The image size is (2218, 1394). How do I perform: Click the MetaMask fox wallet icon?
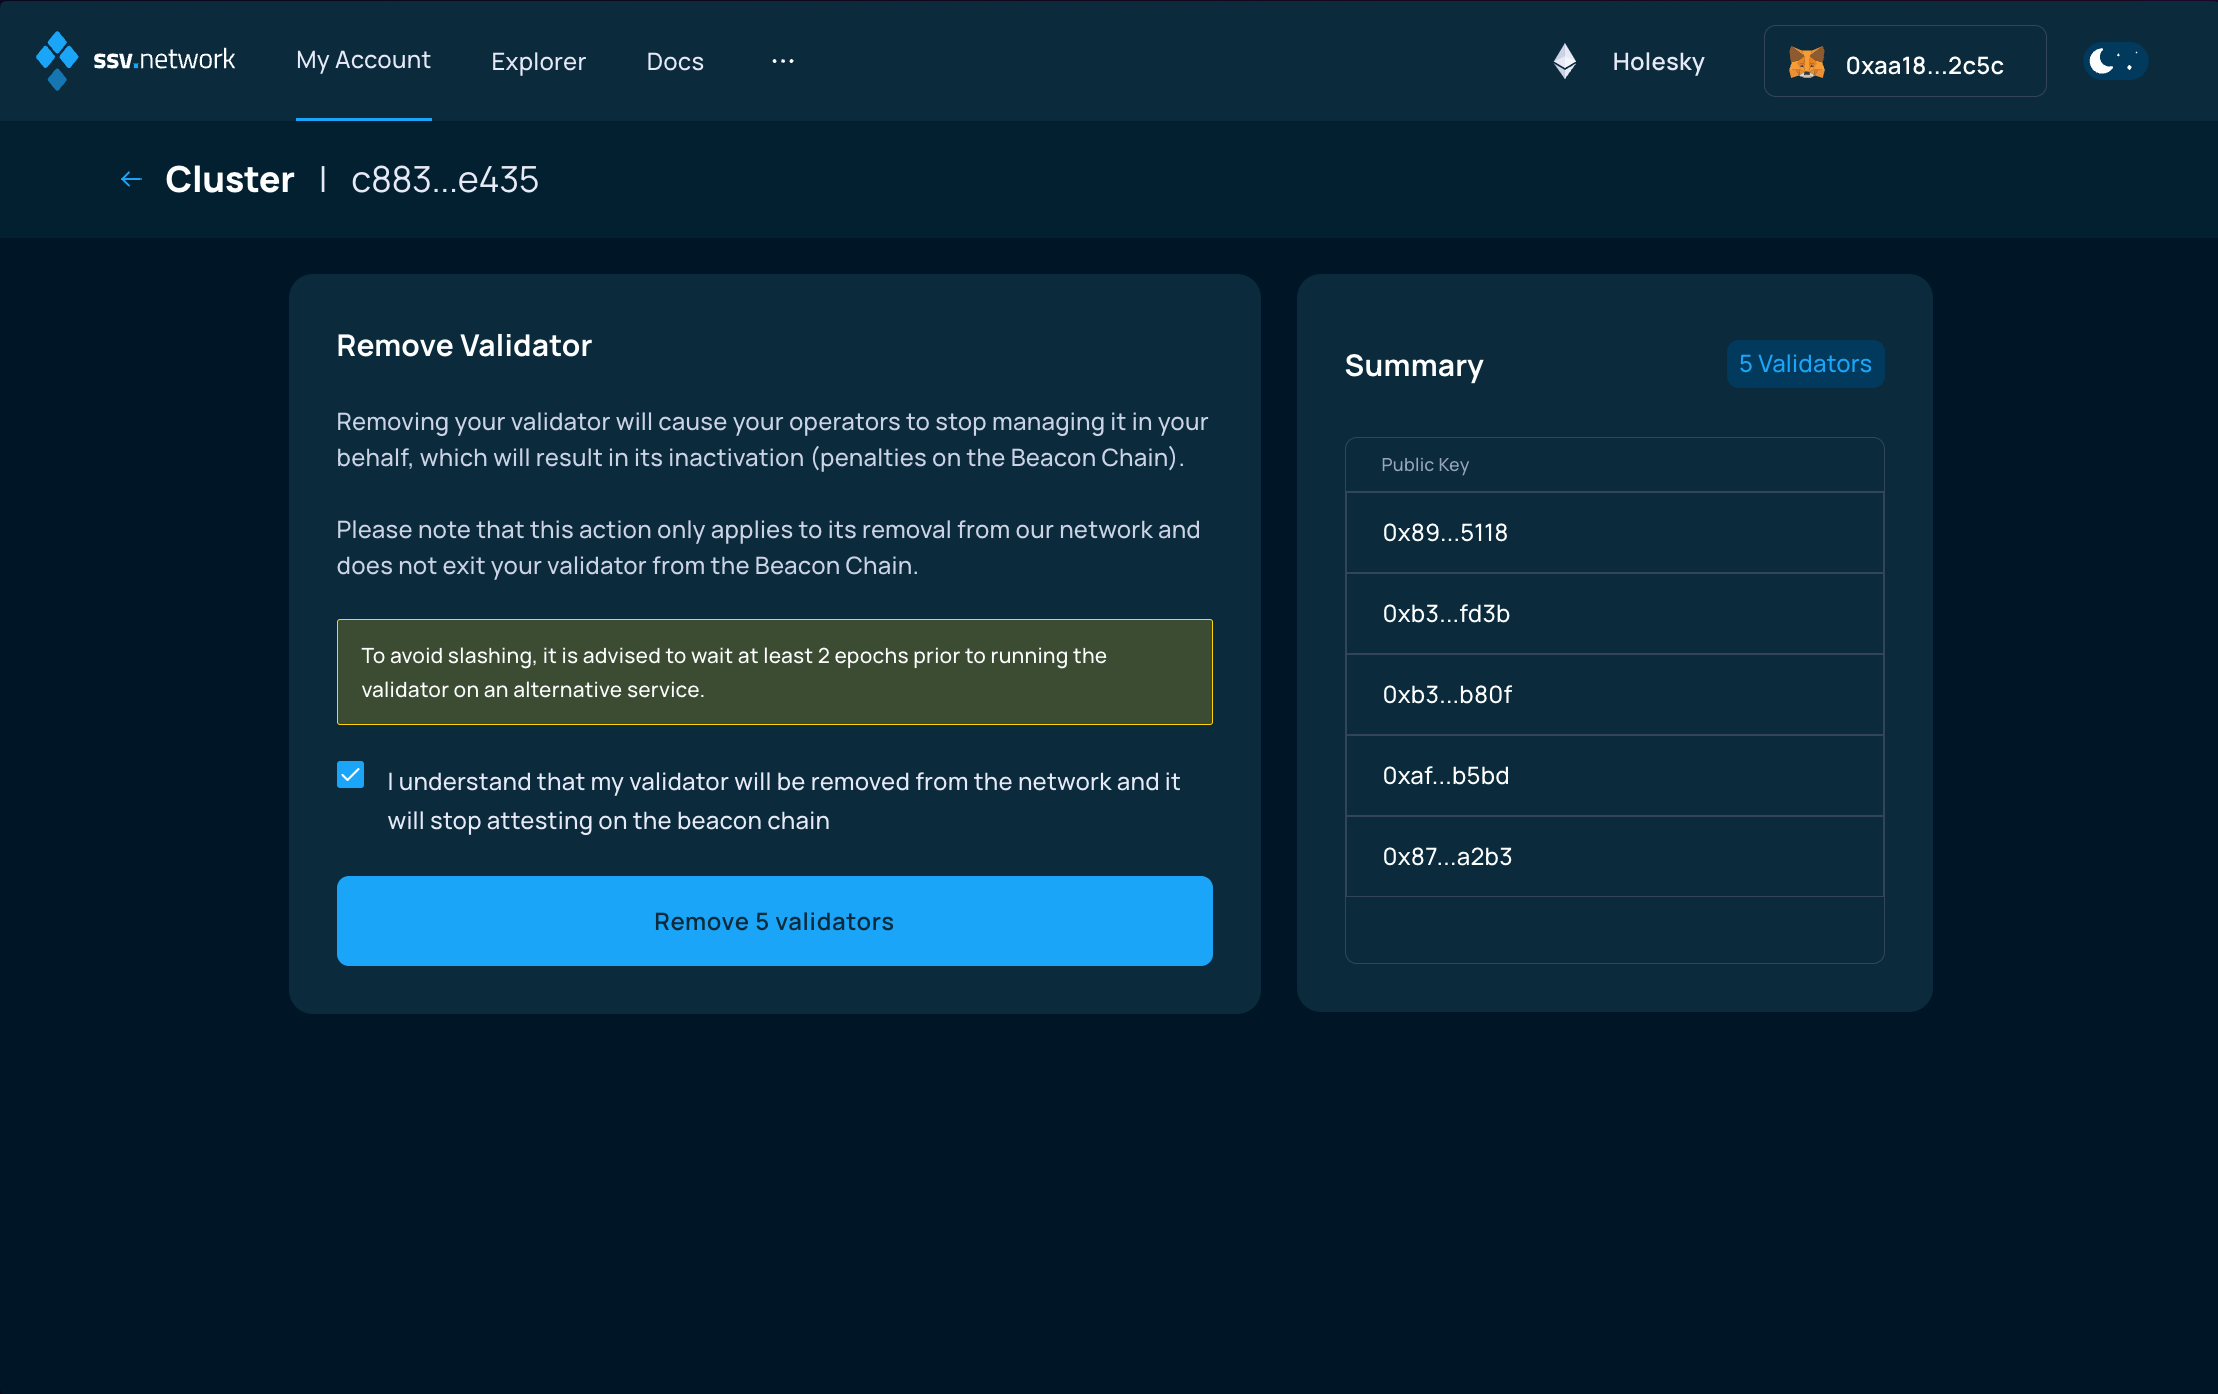coord(1807,63)
